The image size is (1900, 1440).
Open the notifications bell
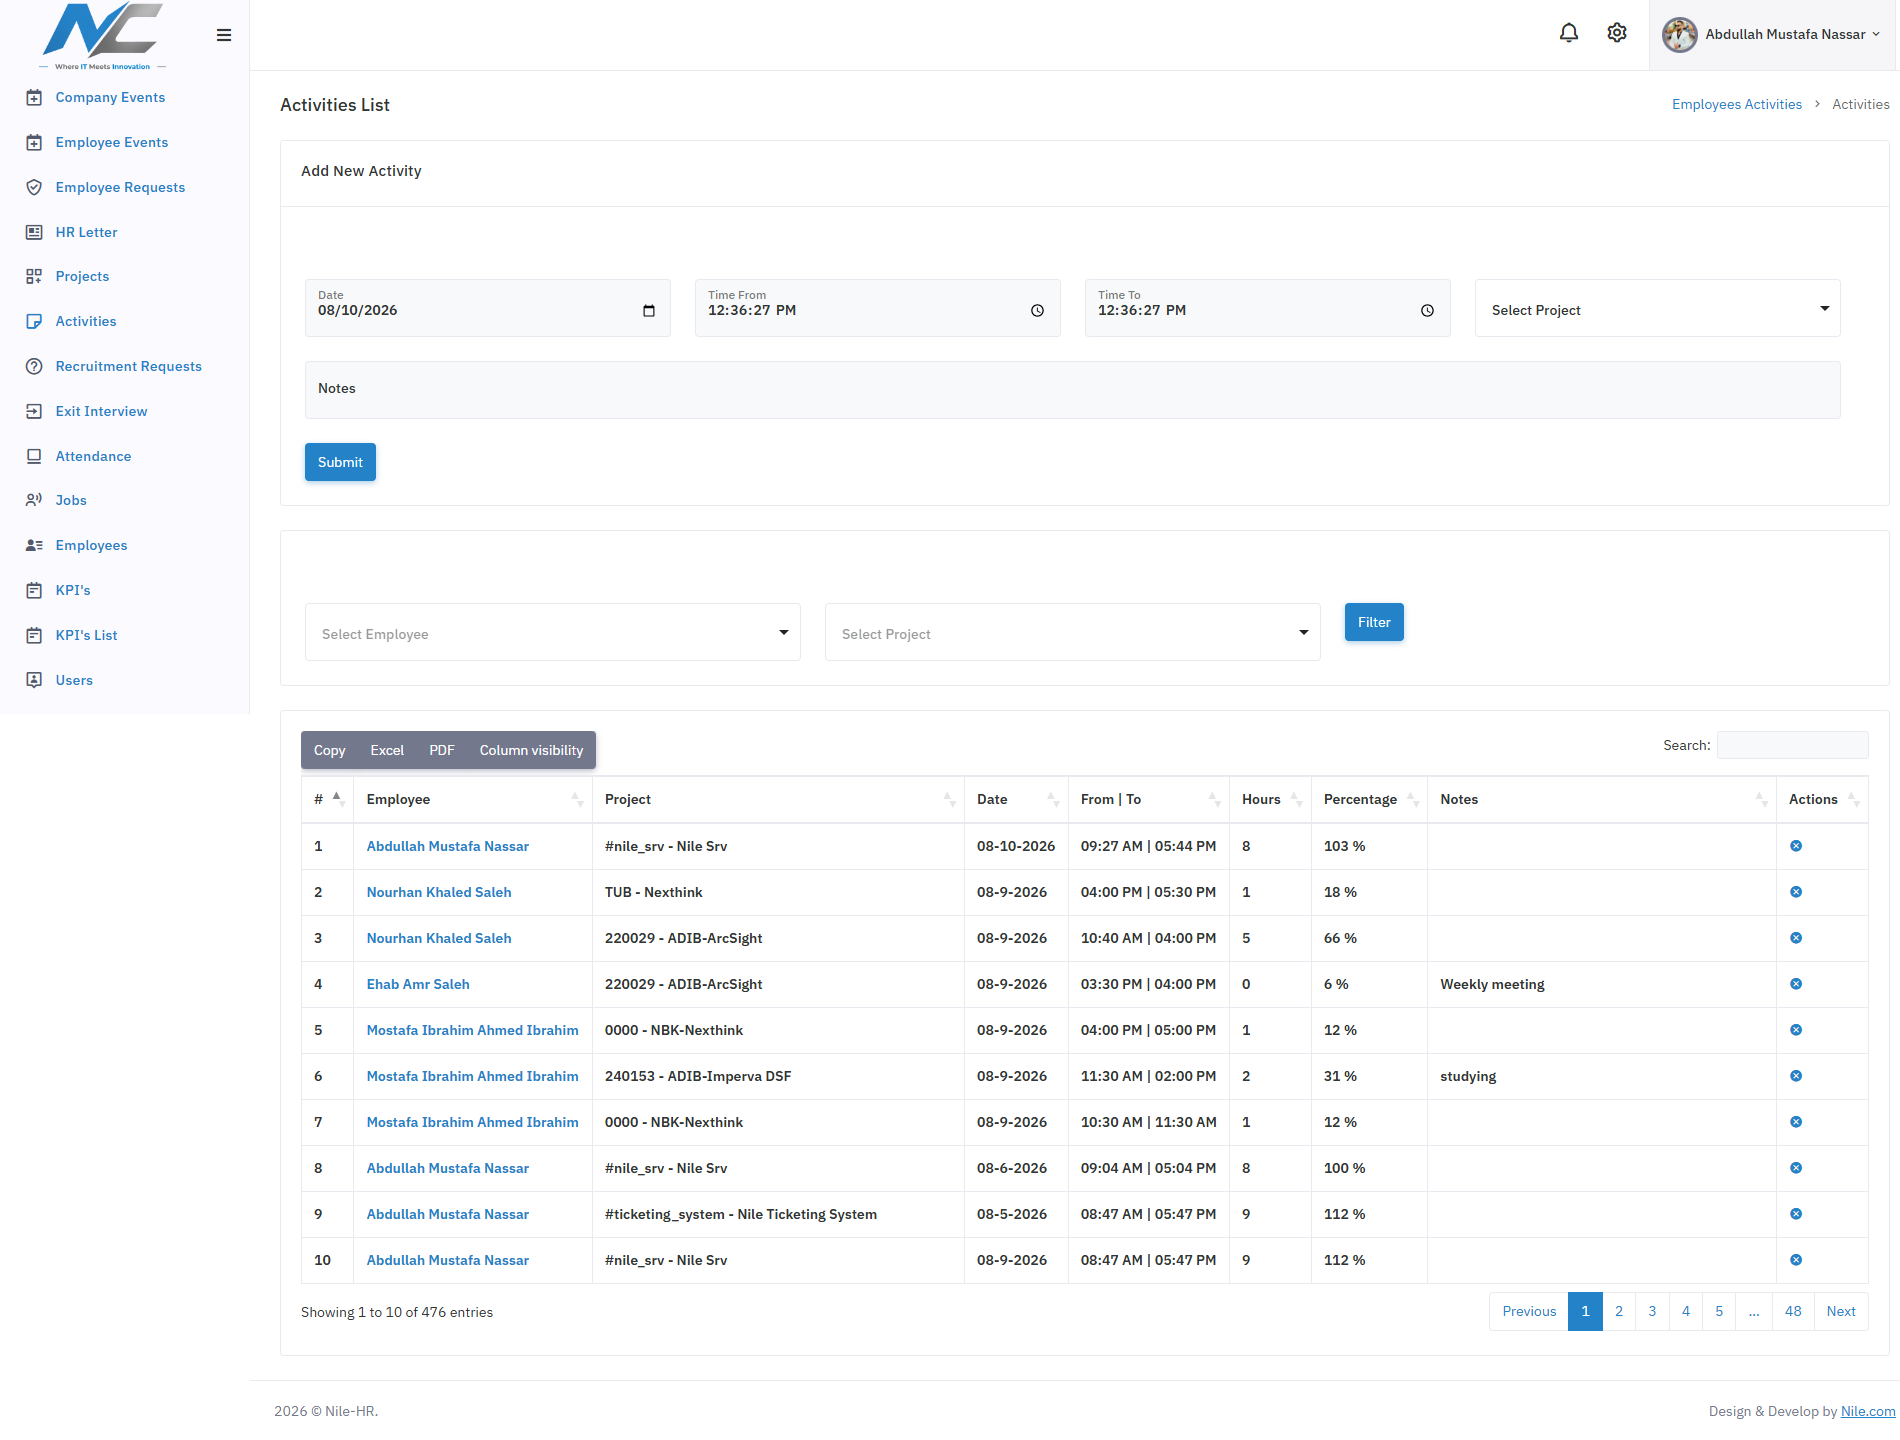tap(1569, 33)
